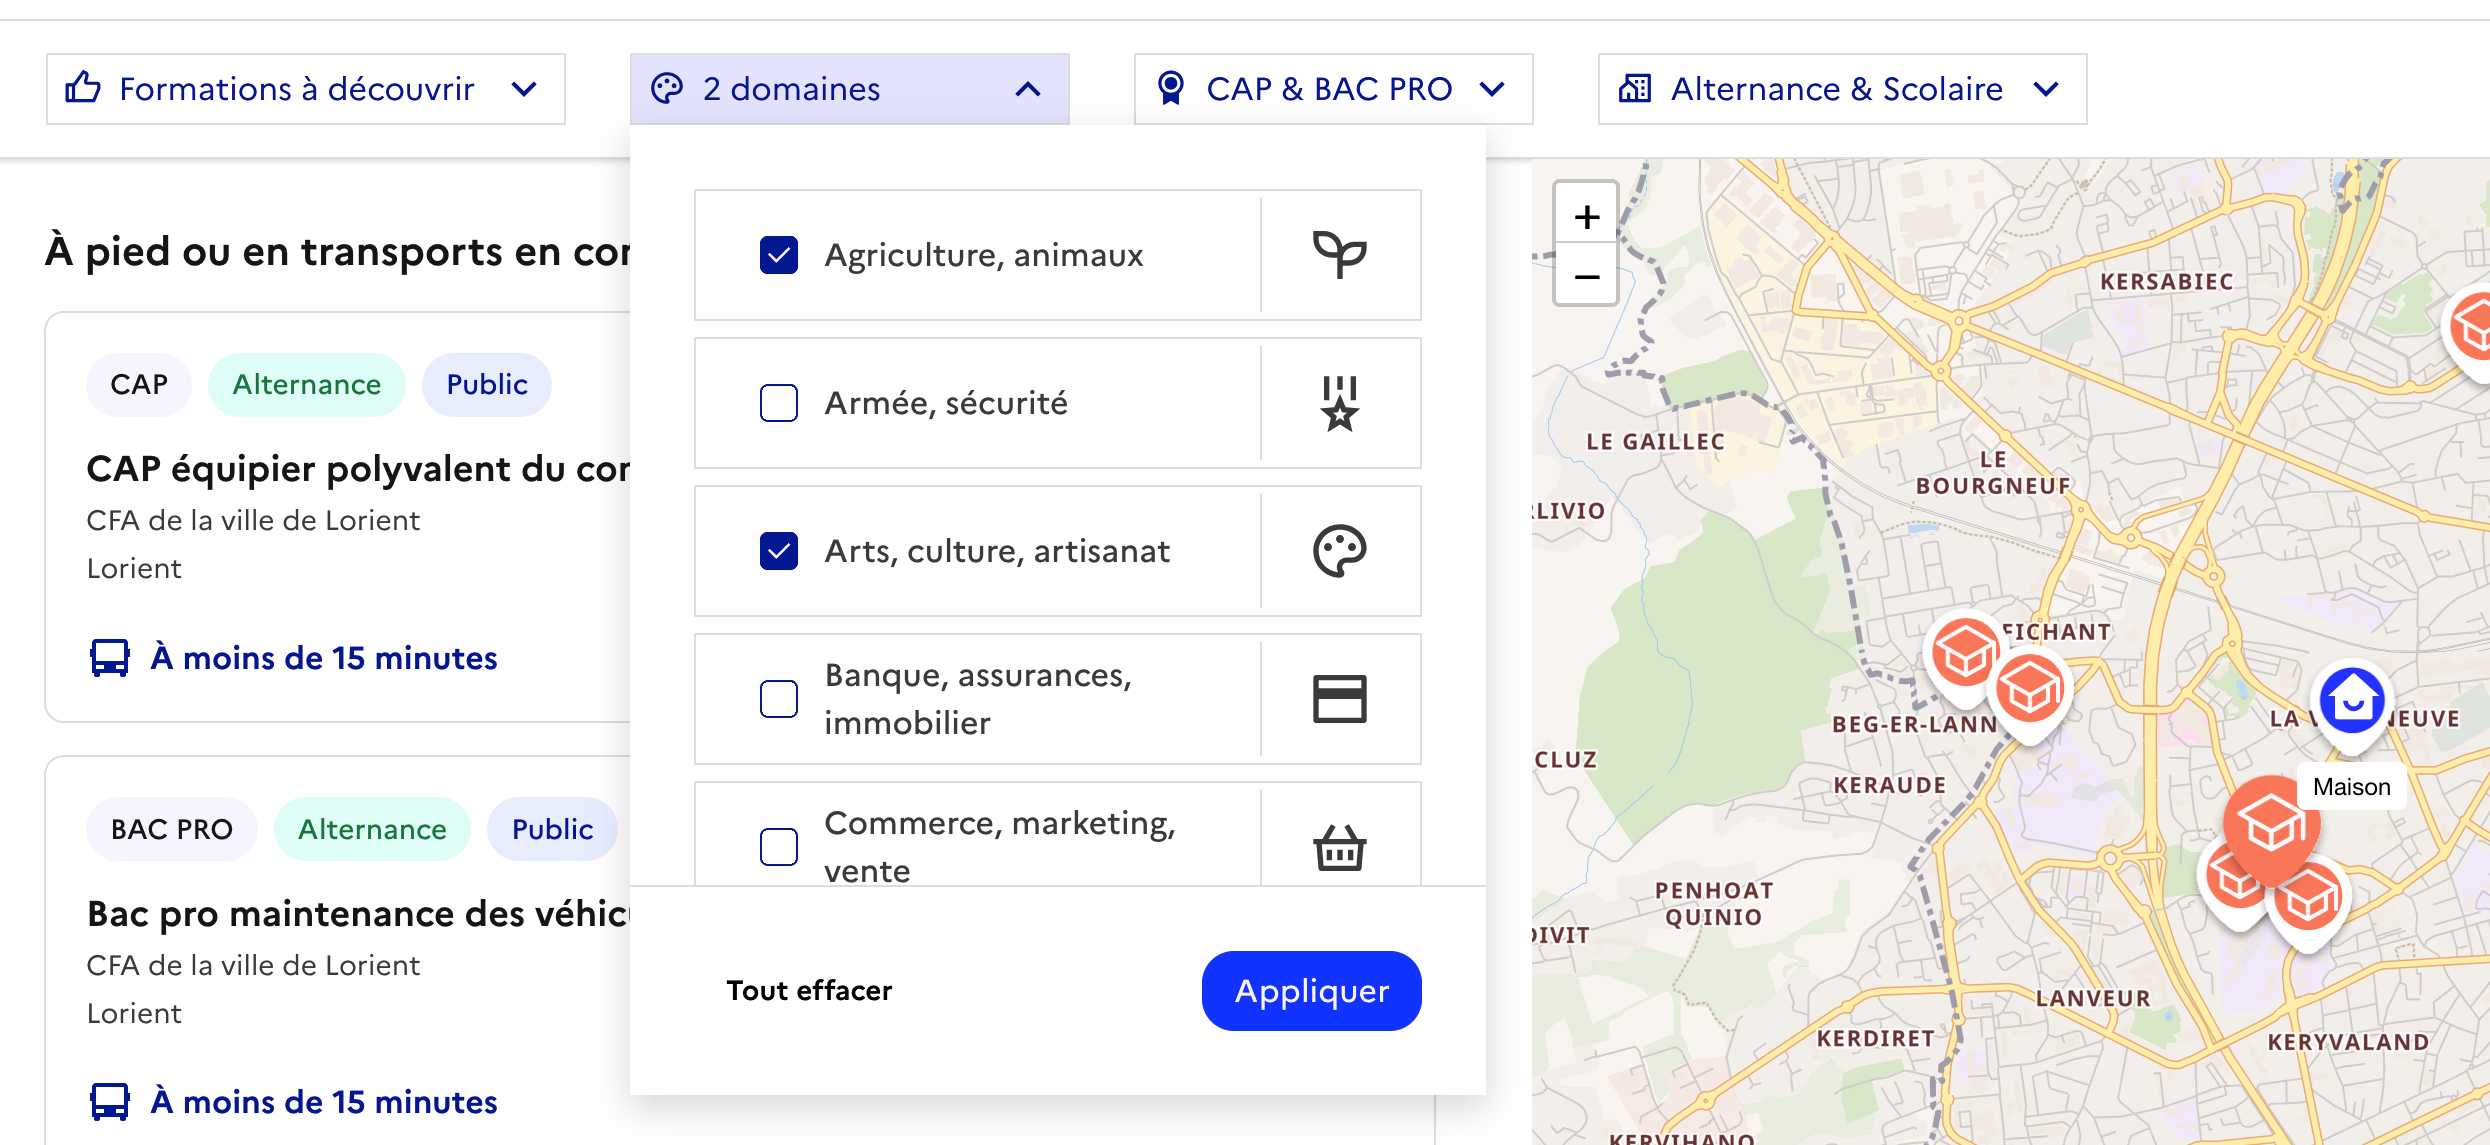Click the palette icon beside Arts, culture
This screenshot has height=1145, width=2490.
coord(1339,551)
